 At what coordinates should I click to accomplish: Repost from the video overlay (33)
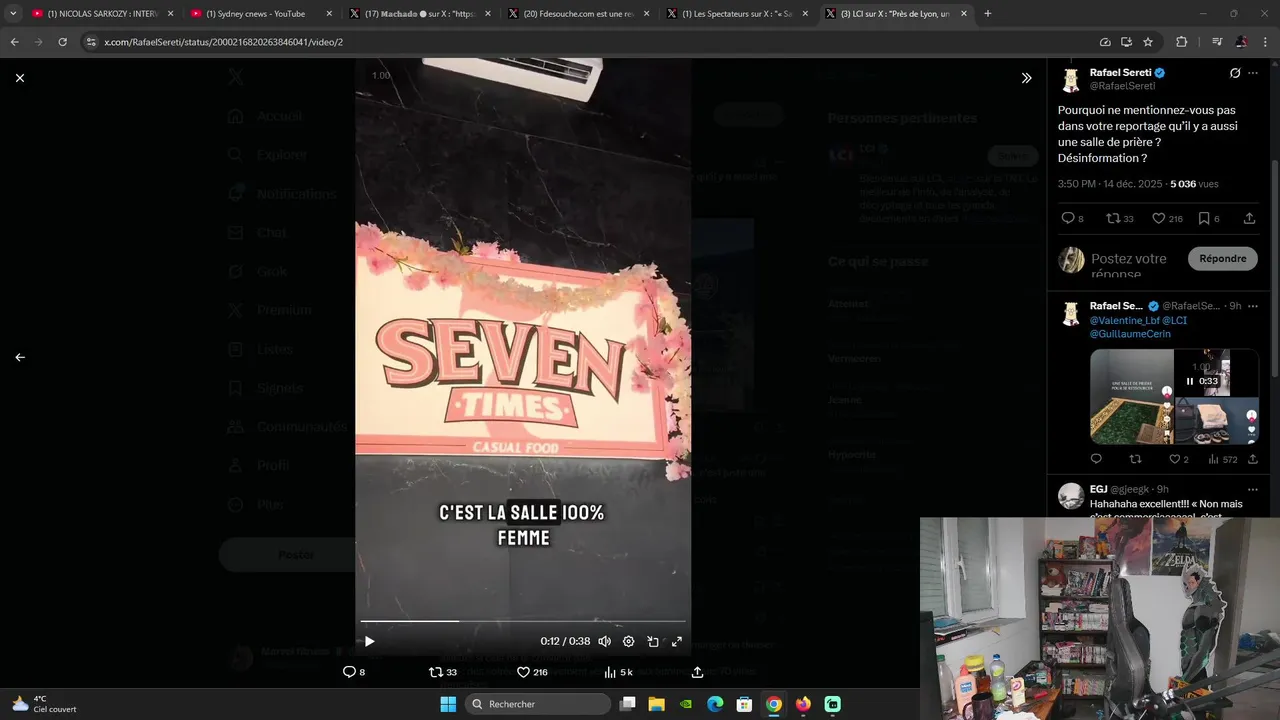tap(443, 672)
